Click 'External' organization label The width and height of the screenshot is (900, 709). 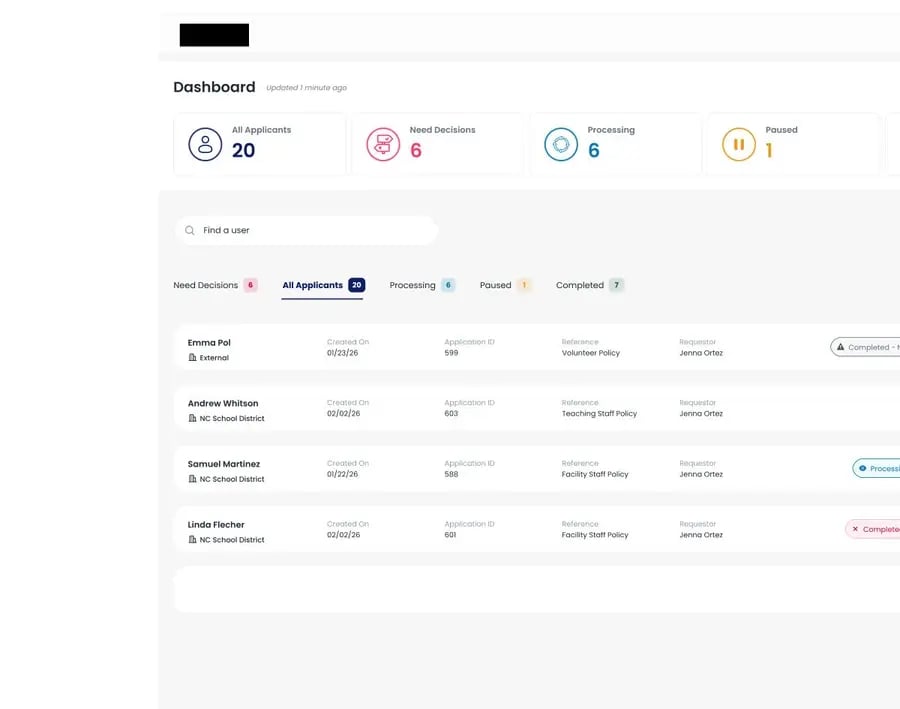pos(214,358)
